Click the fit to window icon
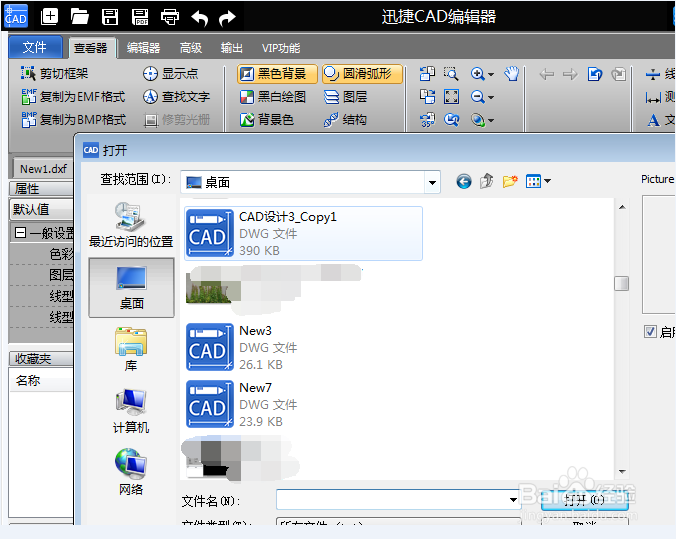 click(x=451, y=97)
